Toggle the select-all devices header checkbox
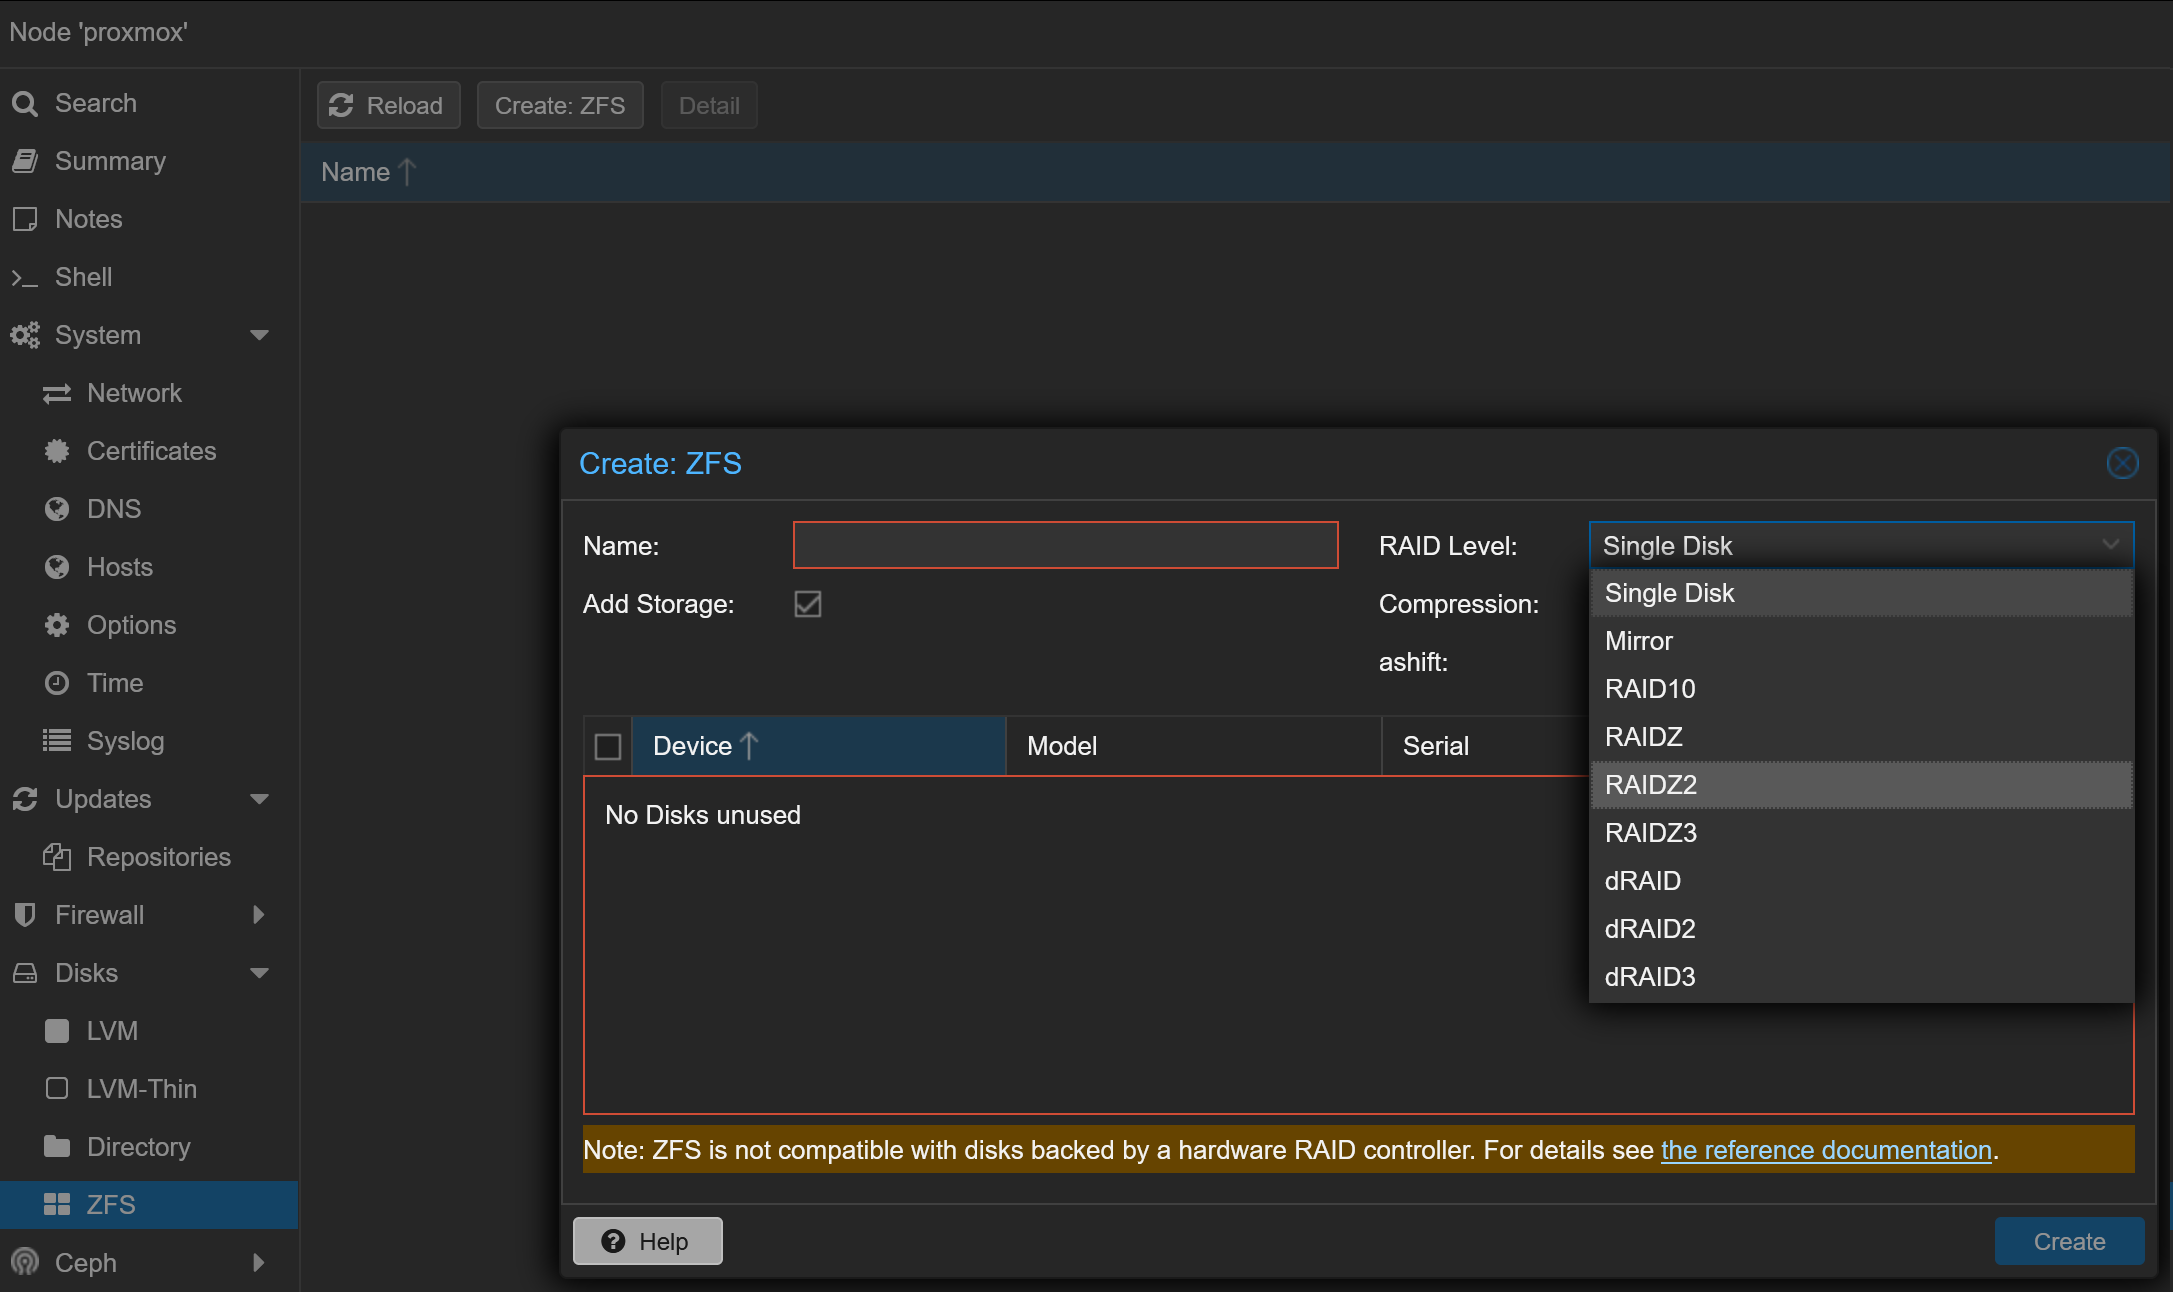 click(x=608, y=747)
